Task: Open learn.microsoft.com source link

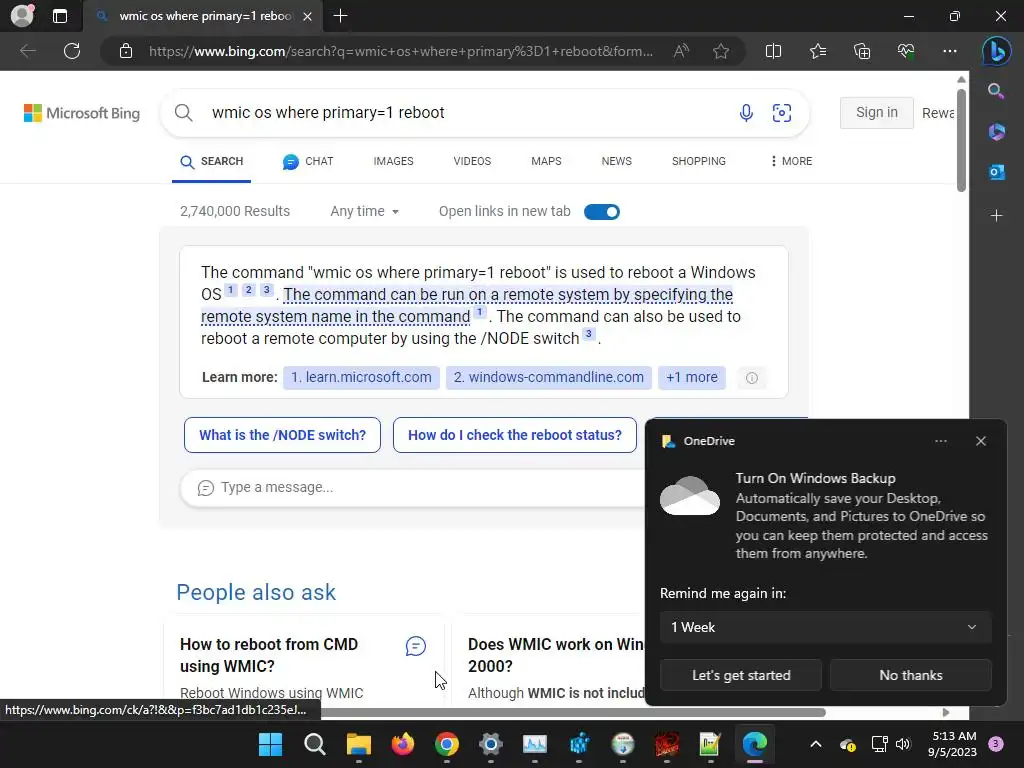Action: click(x=361, y=377)
